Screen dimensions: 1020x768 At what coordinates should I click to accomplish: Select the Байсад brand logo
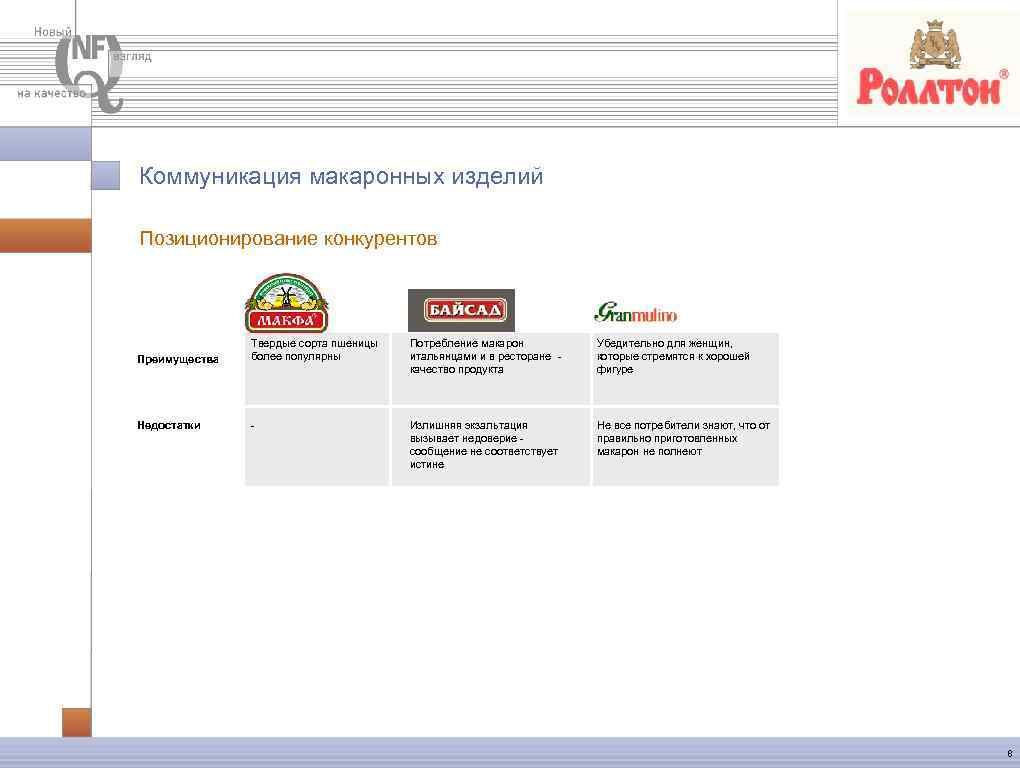[x=461, y=310]
